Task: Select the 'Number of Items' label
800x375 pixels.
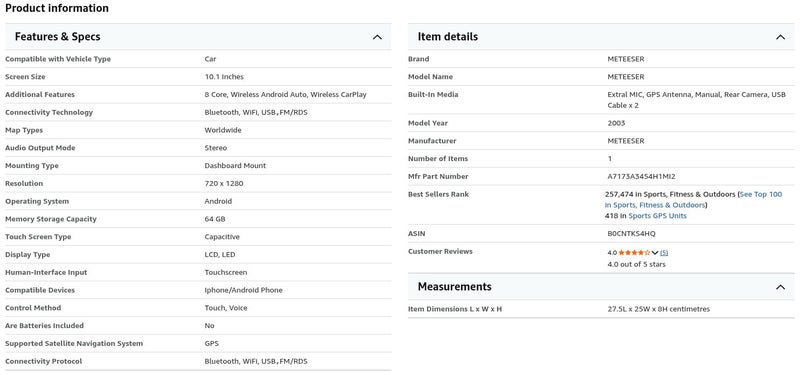Action: click(438, 159)
